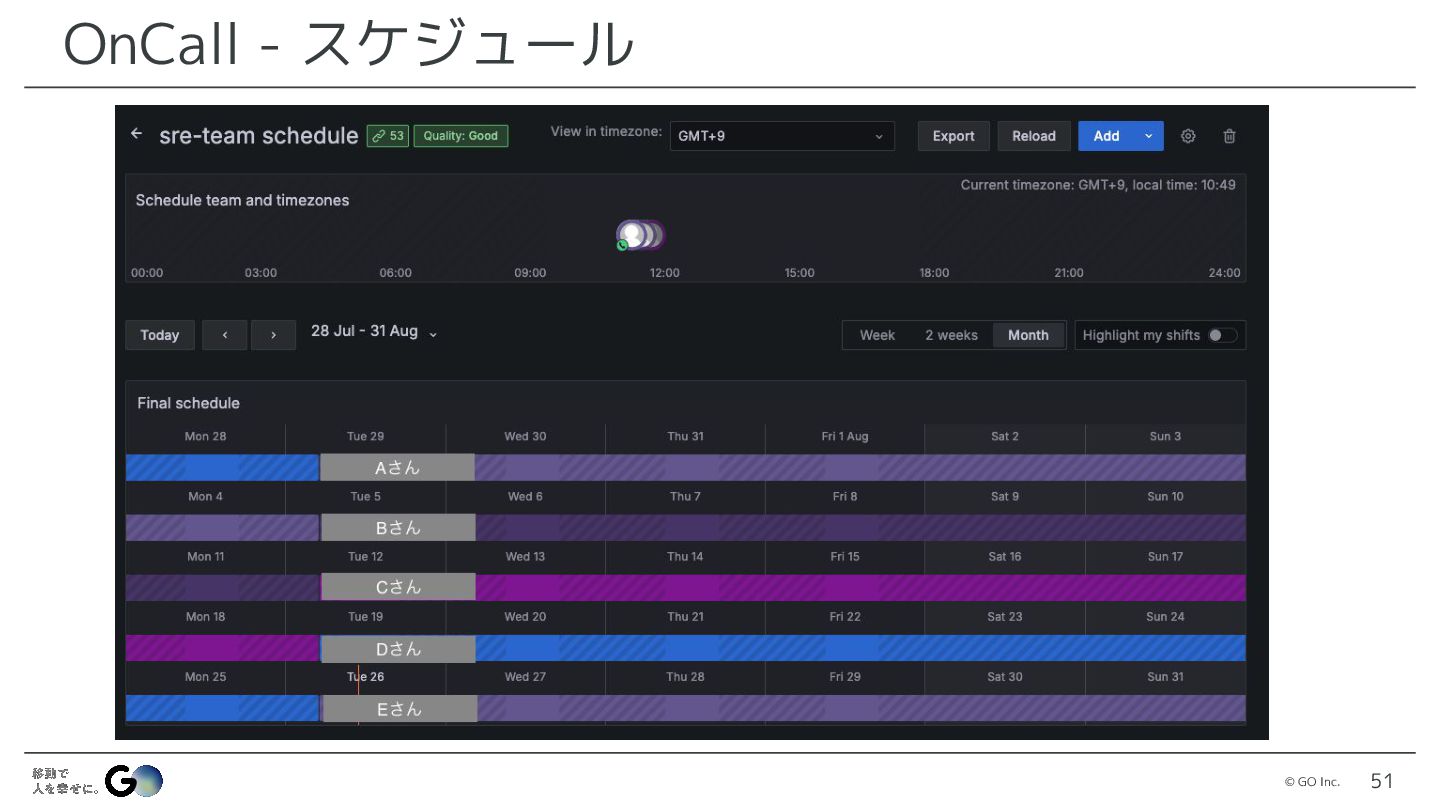Click the Thu 28 day header

[685, 677]
